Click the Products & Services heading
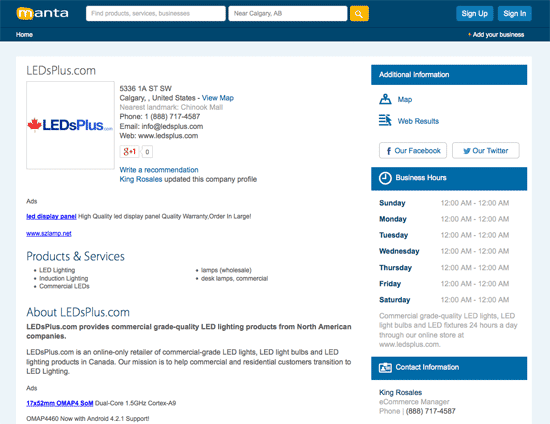Viewport: 550px width, 424px height. [75, 256]
